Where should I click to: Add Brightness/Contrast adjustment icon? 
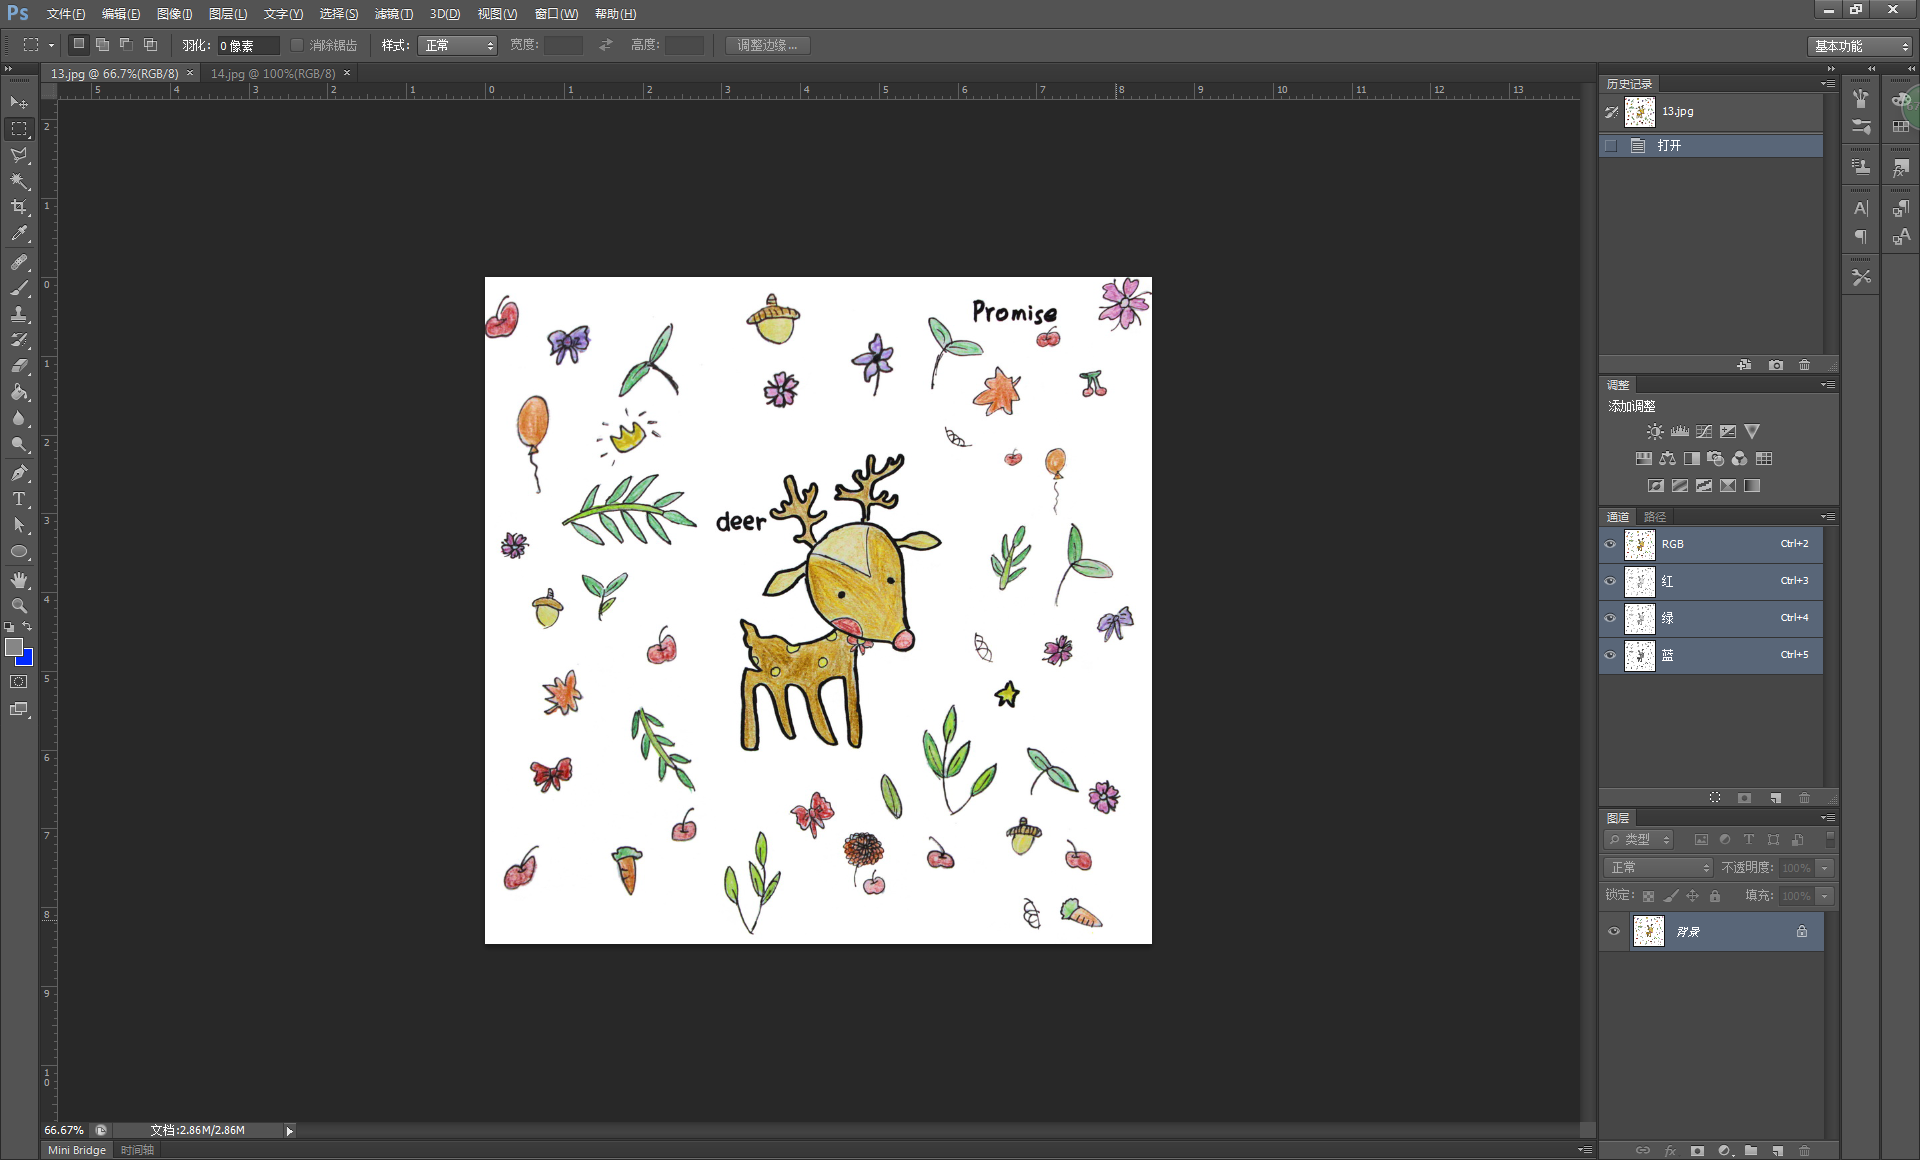click(x=1655, y=432)
